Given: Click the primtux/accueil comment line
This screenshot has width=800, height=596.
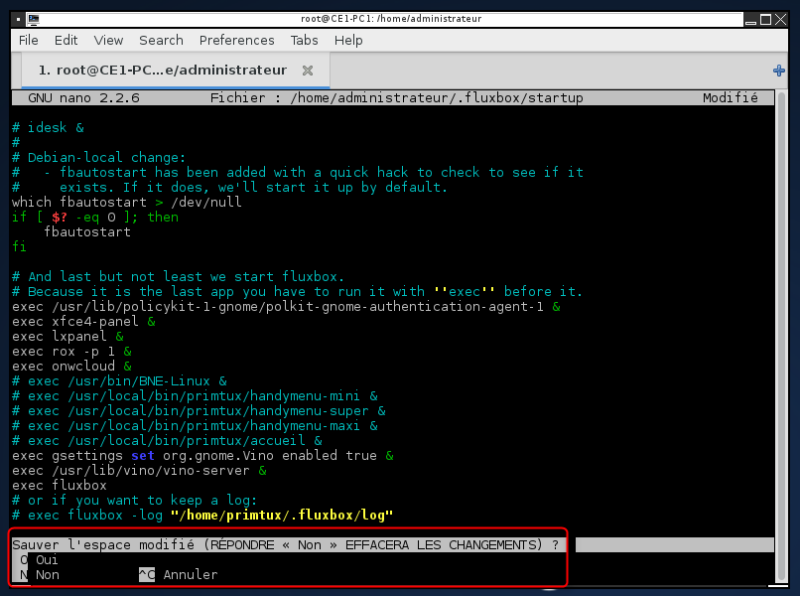Looking at the screenshot, I should point(167,441).
